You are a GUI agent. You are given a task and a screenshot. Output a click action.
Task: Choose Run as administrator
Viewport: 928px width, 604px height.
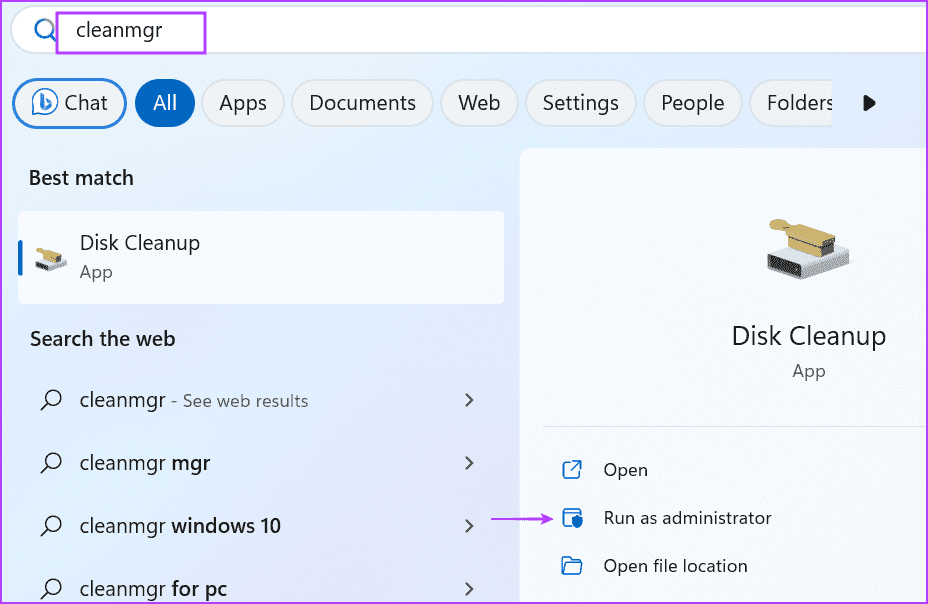tap(687, 518)
